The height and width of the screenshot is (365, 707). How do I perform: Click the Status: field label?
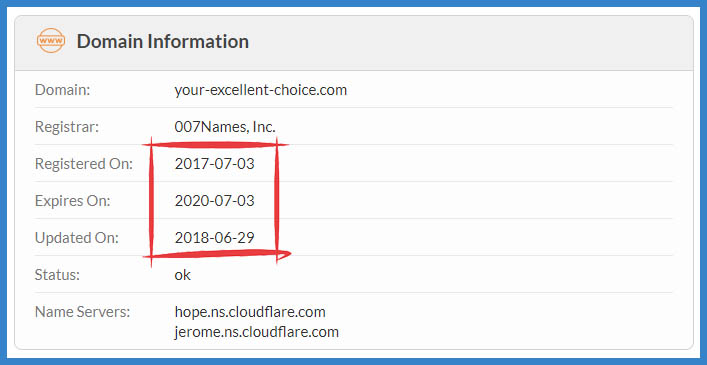pos(57,275)
